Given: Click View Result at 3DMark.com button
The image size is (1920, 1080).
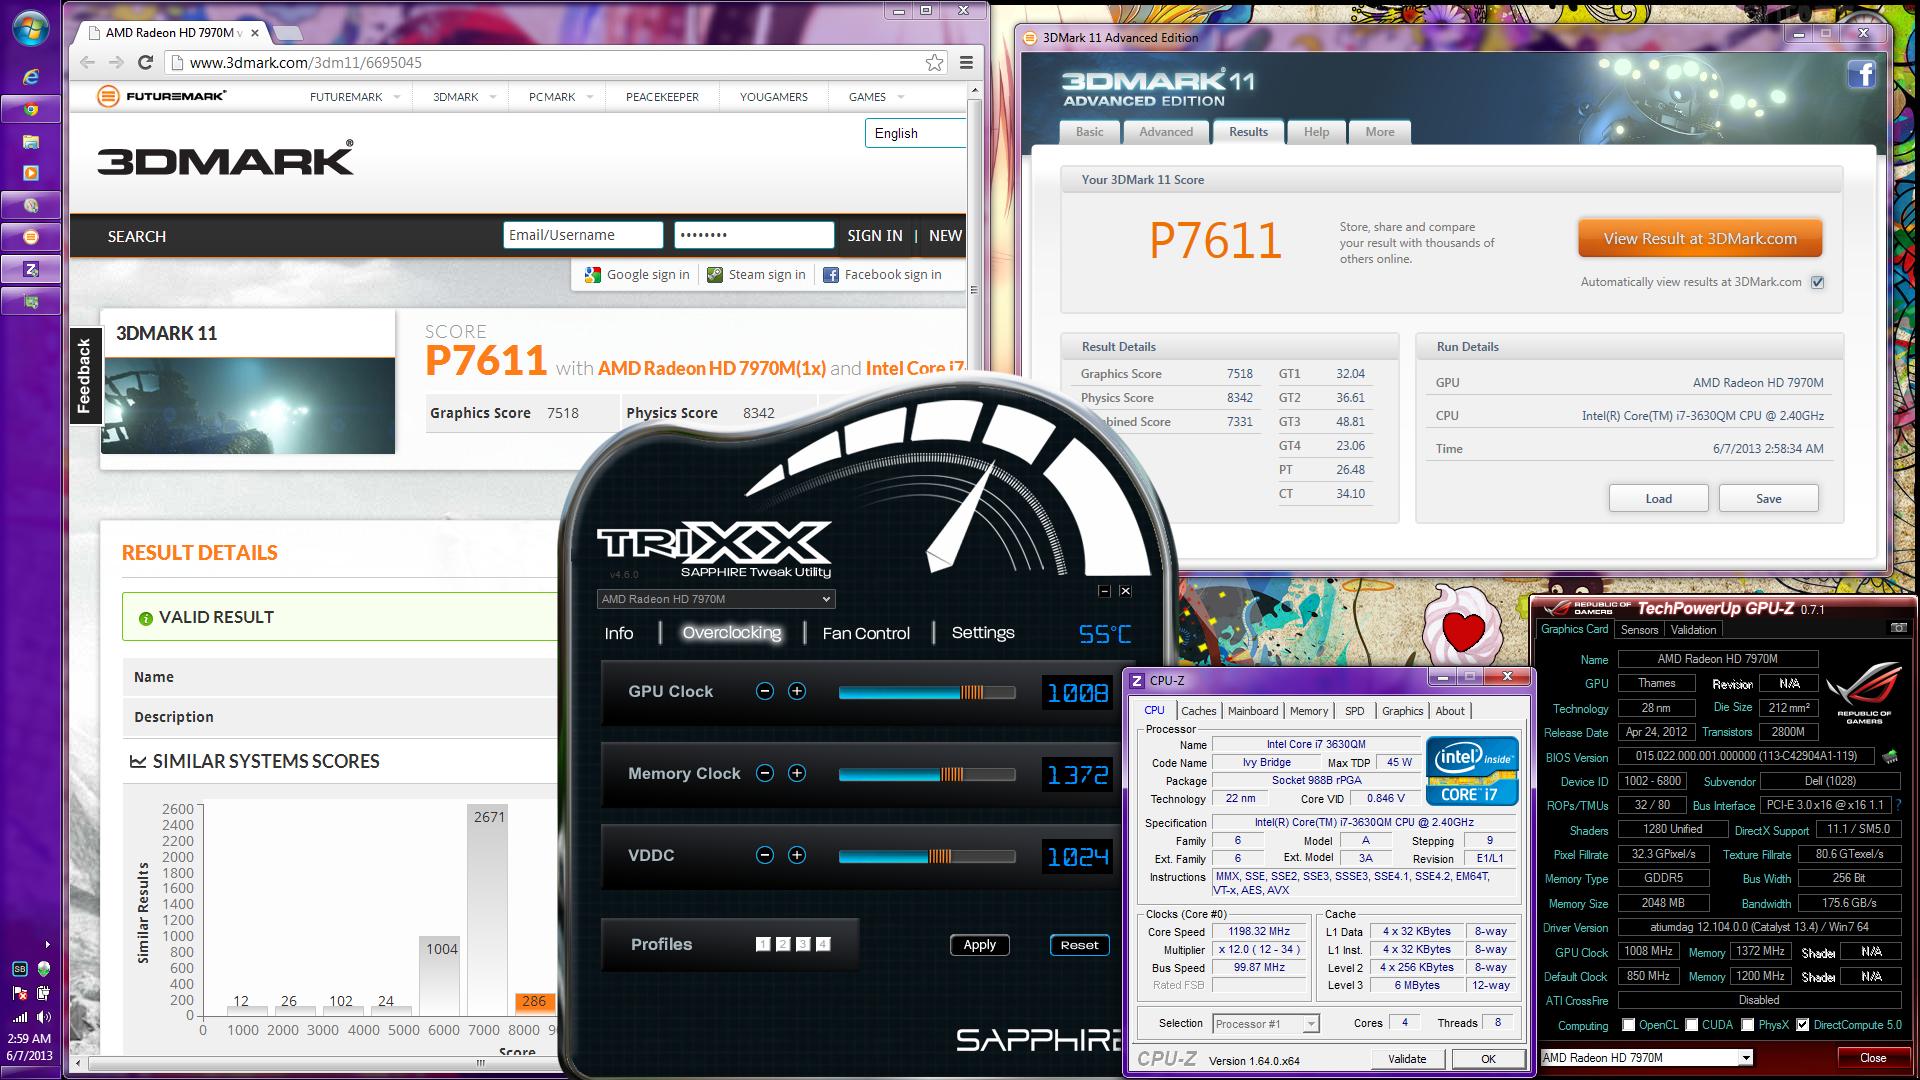Looking at the screenshot, I should click(1700, 239).
